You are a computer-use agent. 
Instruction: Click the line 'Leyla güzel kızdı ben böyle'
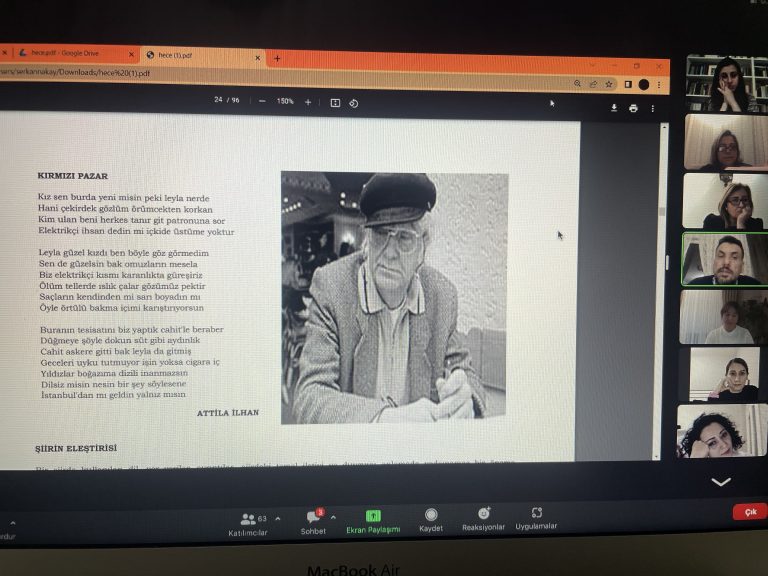124,253
